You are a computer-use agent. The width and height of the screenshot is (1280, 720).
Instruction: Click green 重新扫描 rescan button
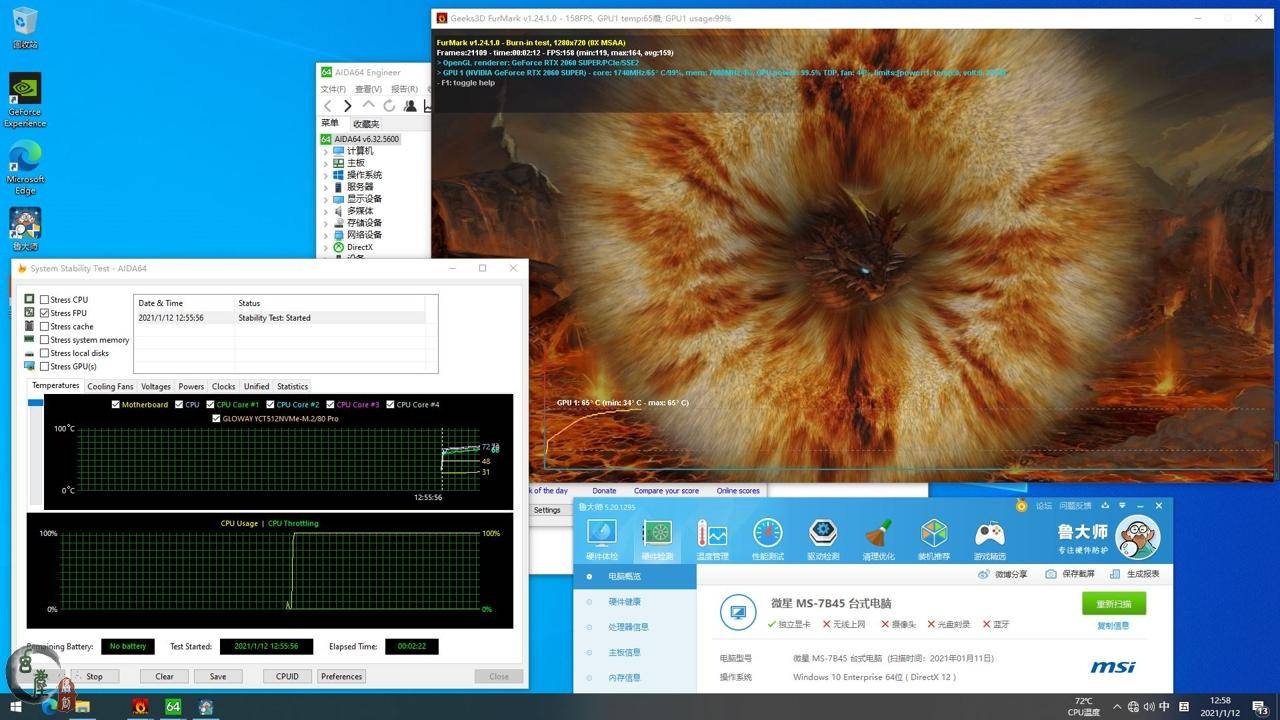pos(1114,604)
